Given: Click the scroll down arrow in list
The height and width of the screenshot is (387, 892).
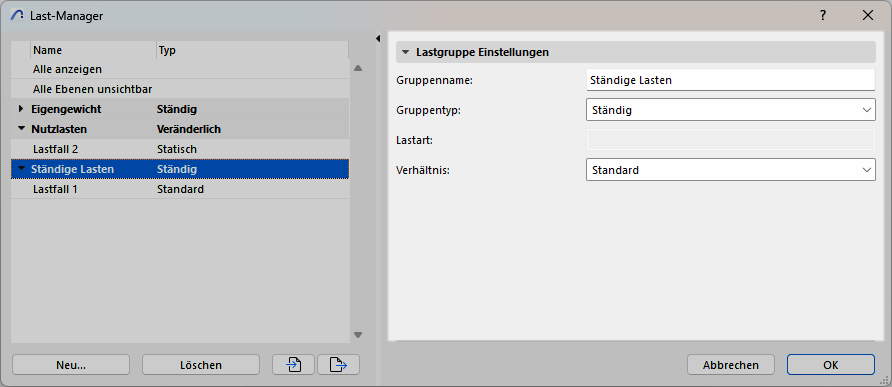Looking at the screenshot, I should click(358, 335).
